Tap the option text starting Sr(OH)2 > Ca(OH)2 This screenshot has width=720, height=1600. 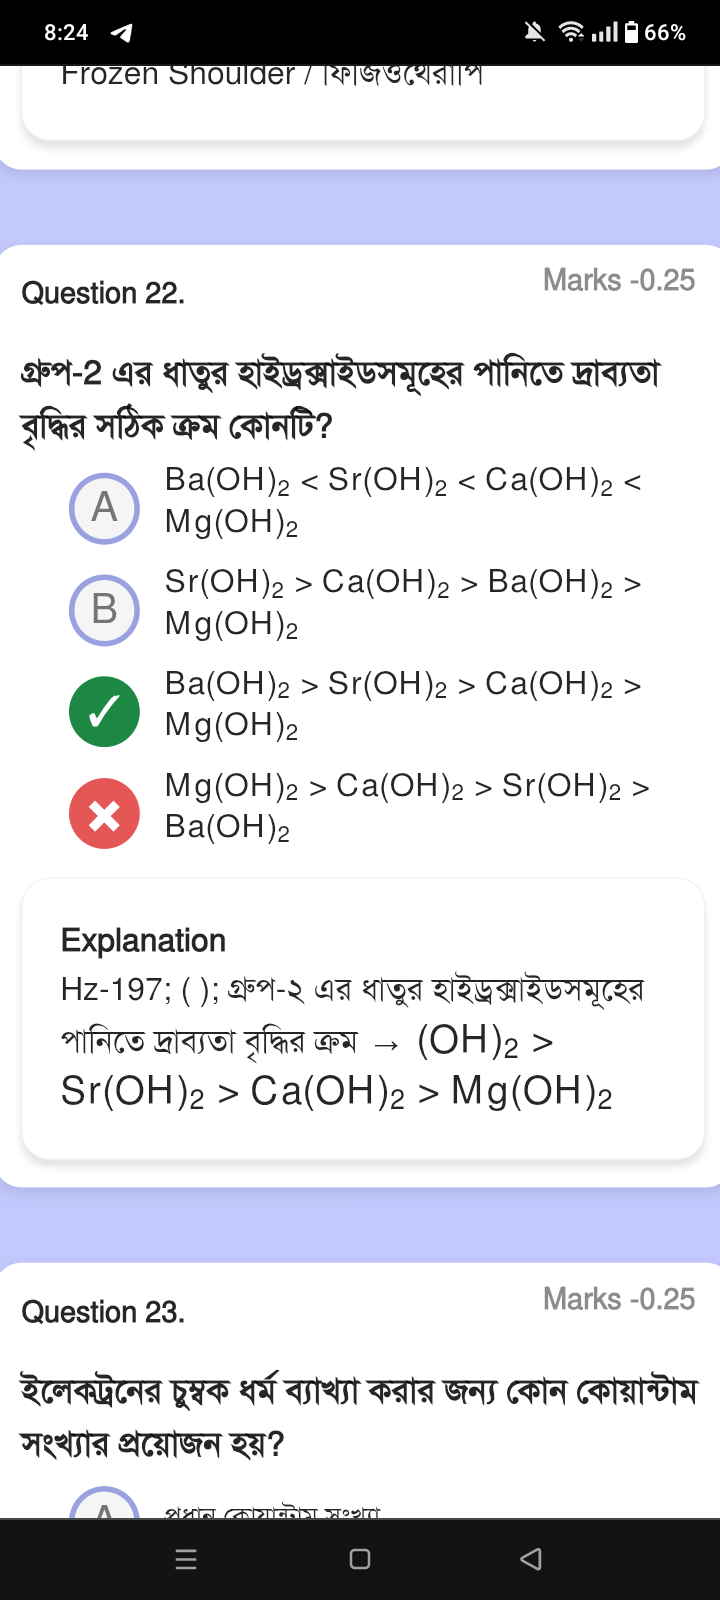[x=402, y=602]
